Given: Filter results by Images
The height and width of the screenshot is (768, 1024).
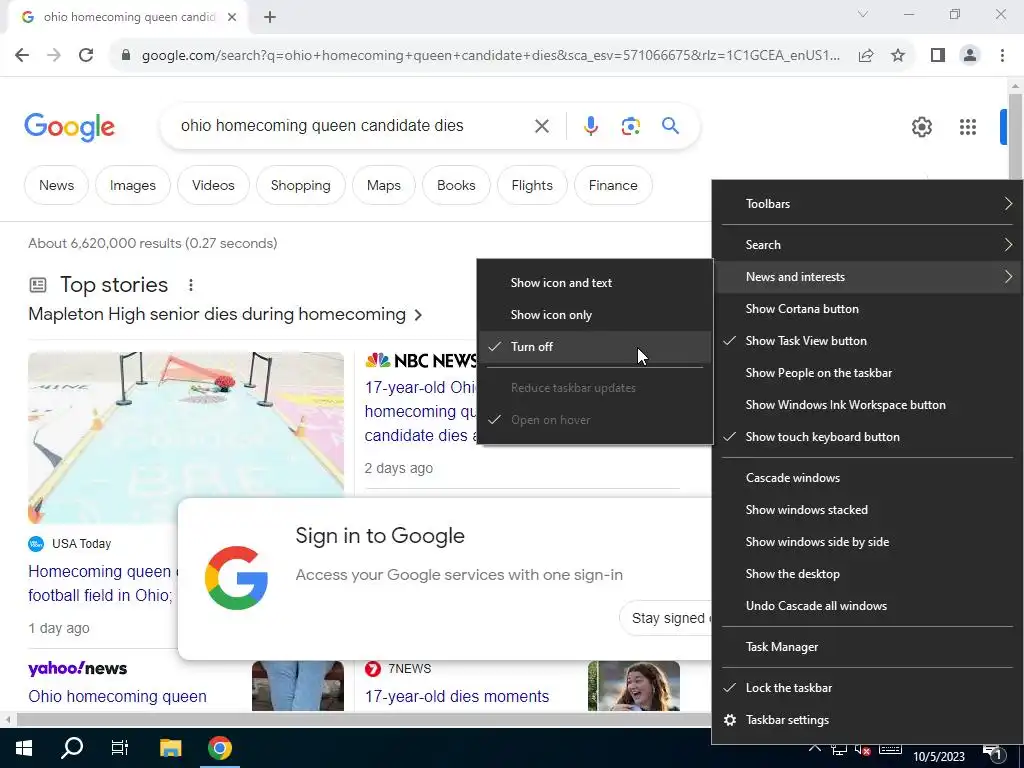Looking at the screenshot, I should click(133, 185).
